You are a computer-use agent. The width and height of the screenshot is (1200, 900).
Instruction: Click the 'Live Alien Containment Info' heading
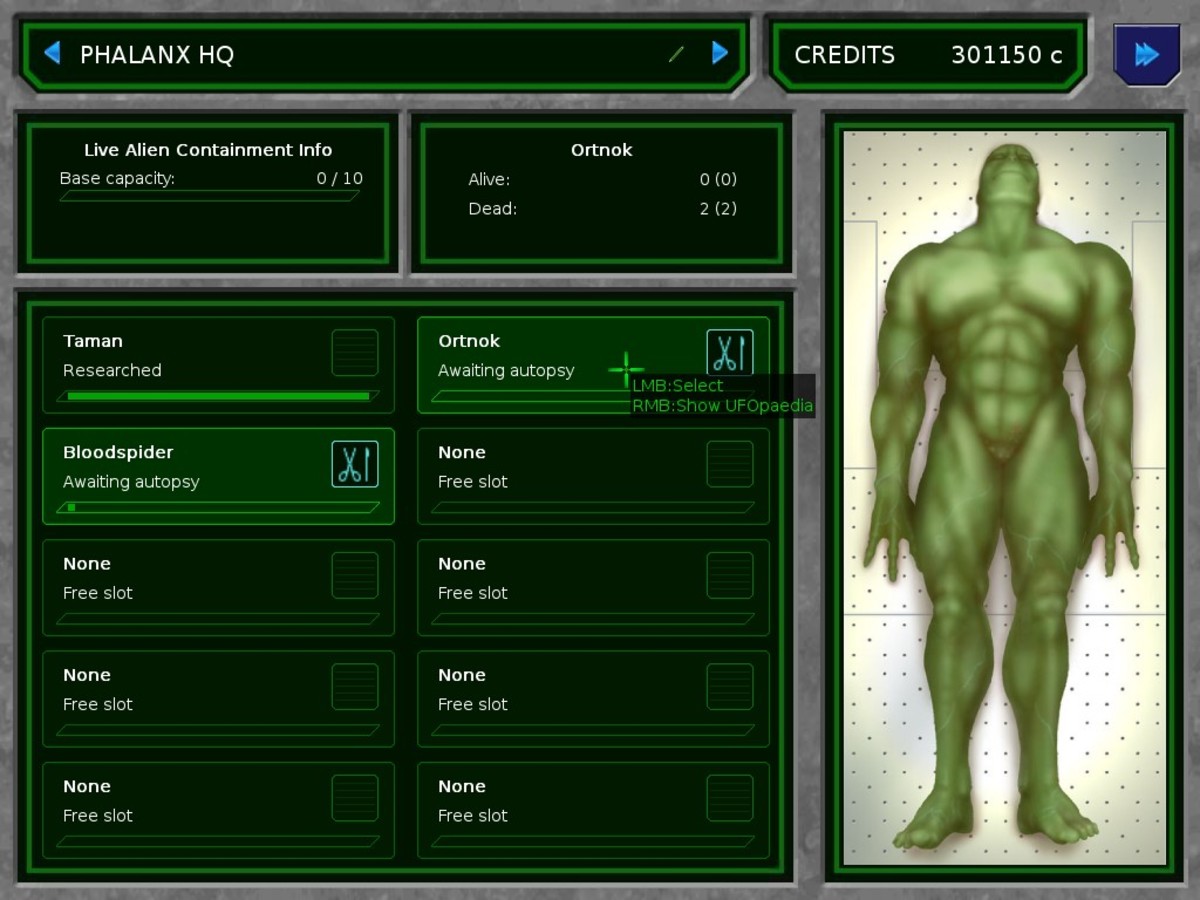(x=208, y=150)
